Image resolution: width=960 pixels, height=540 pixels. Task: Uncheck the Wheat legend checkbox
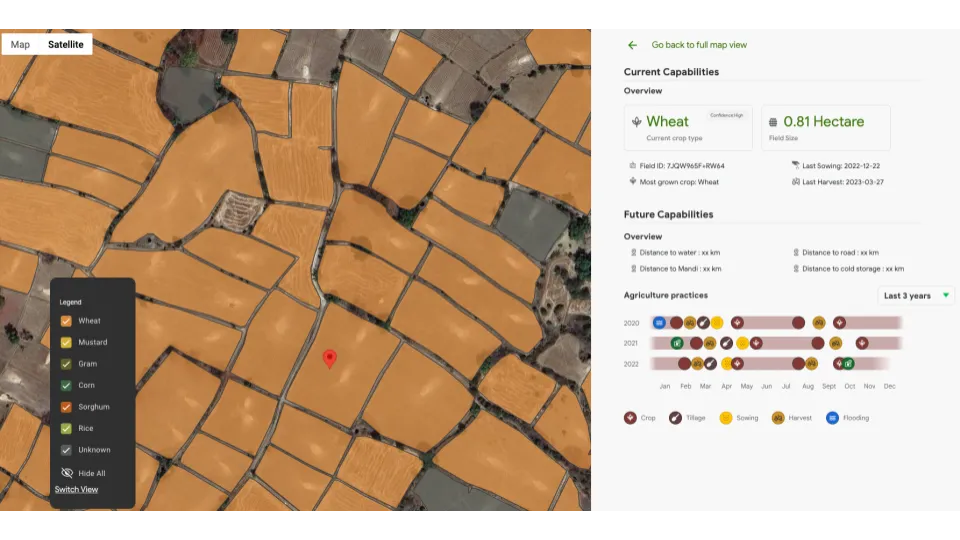(66, 321)
